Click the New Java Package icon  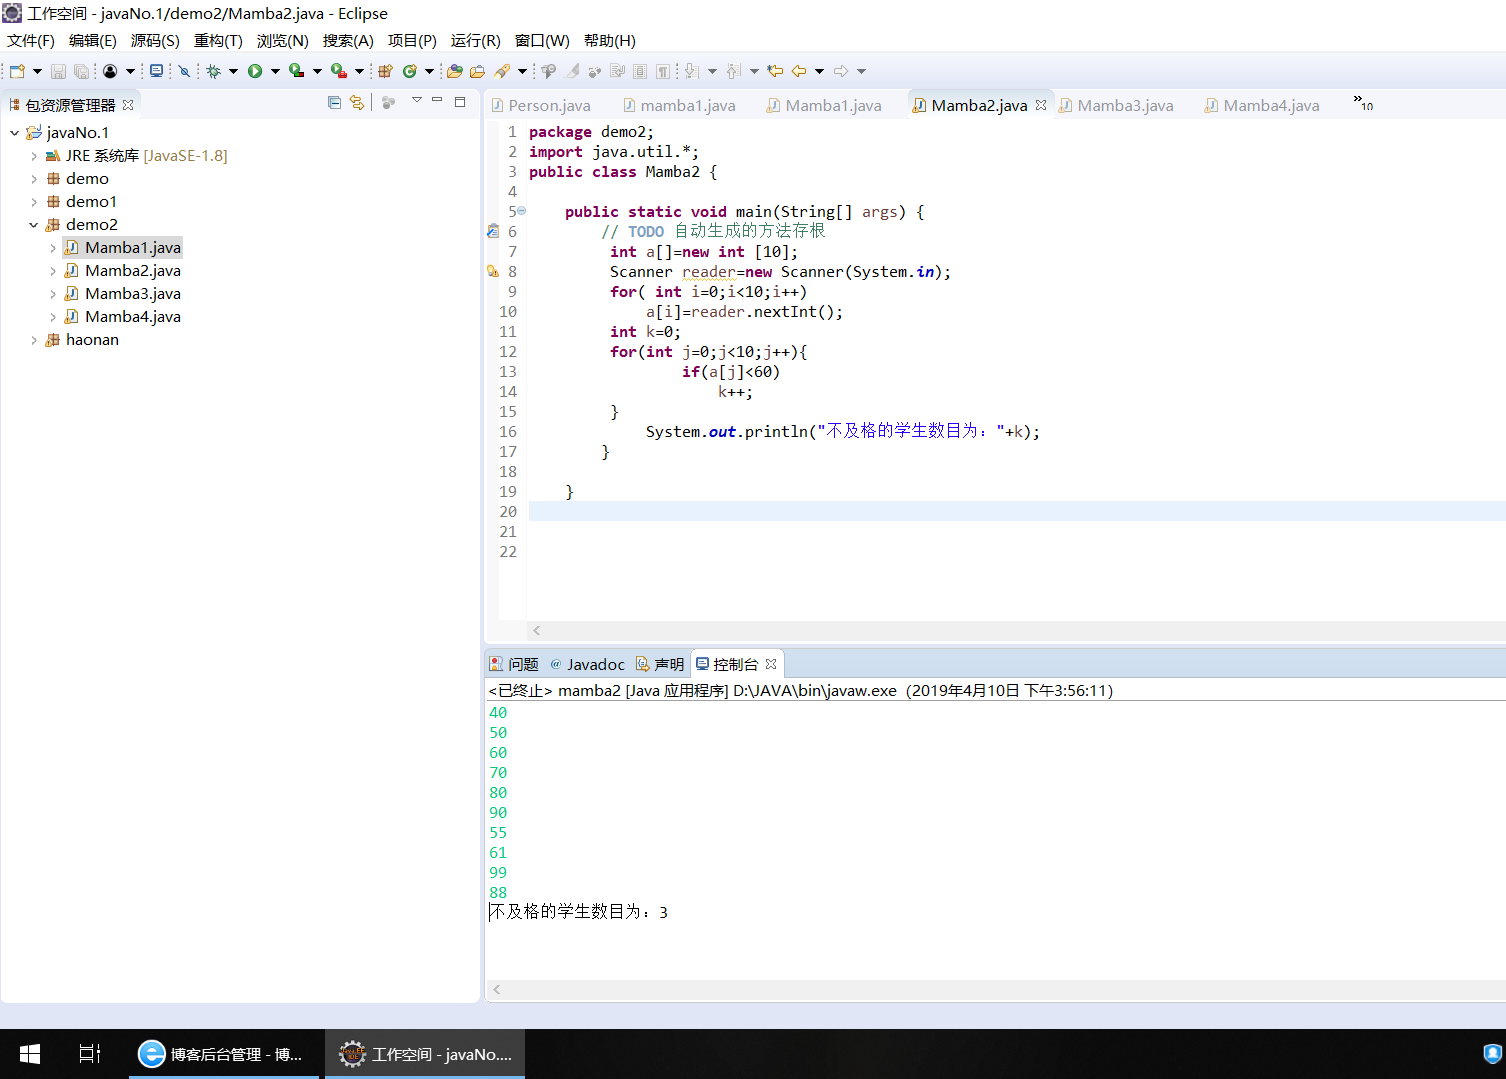point(385,71)
